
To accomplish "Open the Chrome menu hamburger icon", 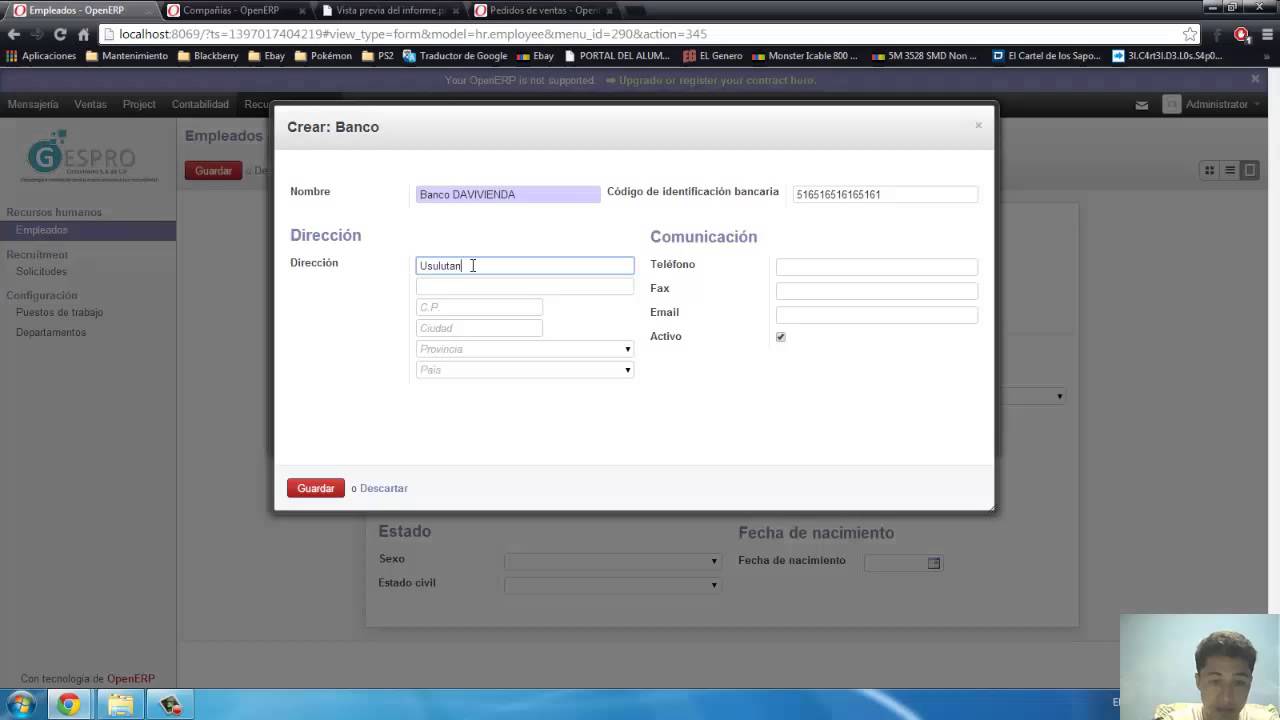I will (1266, 34).
